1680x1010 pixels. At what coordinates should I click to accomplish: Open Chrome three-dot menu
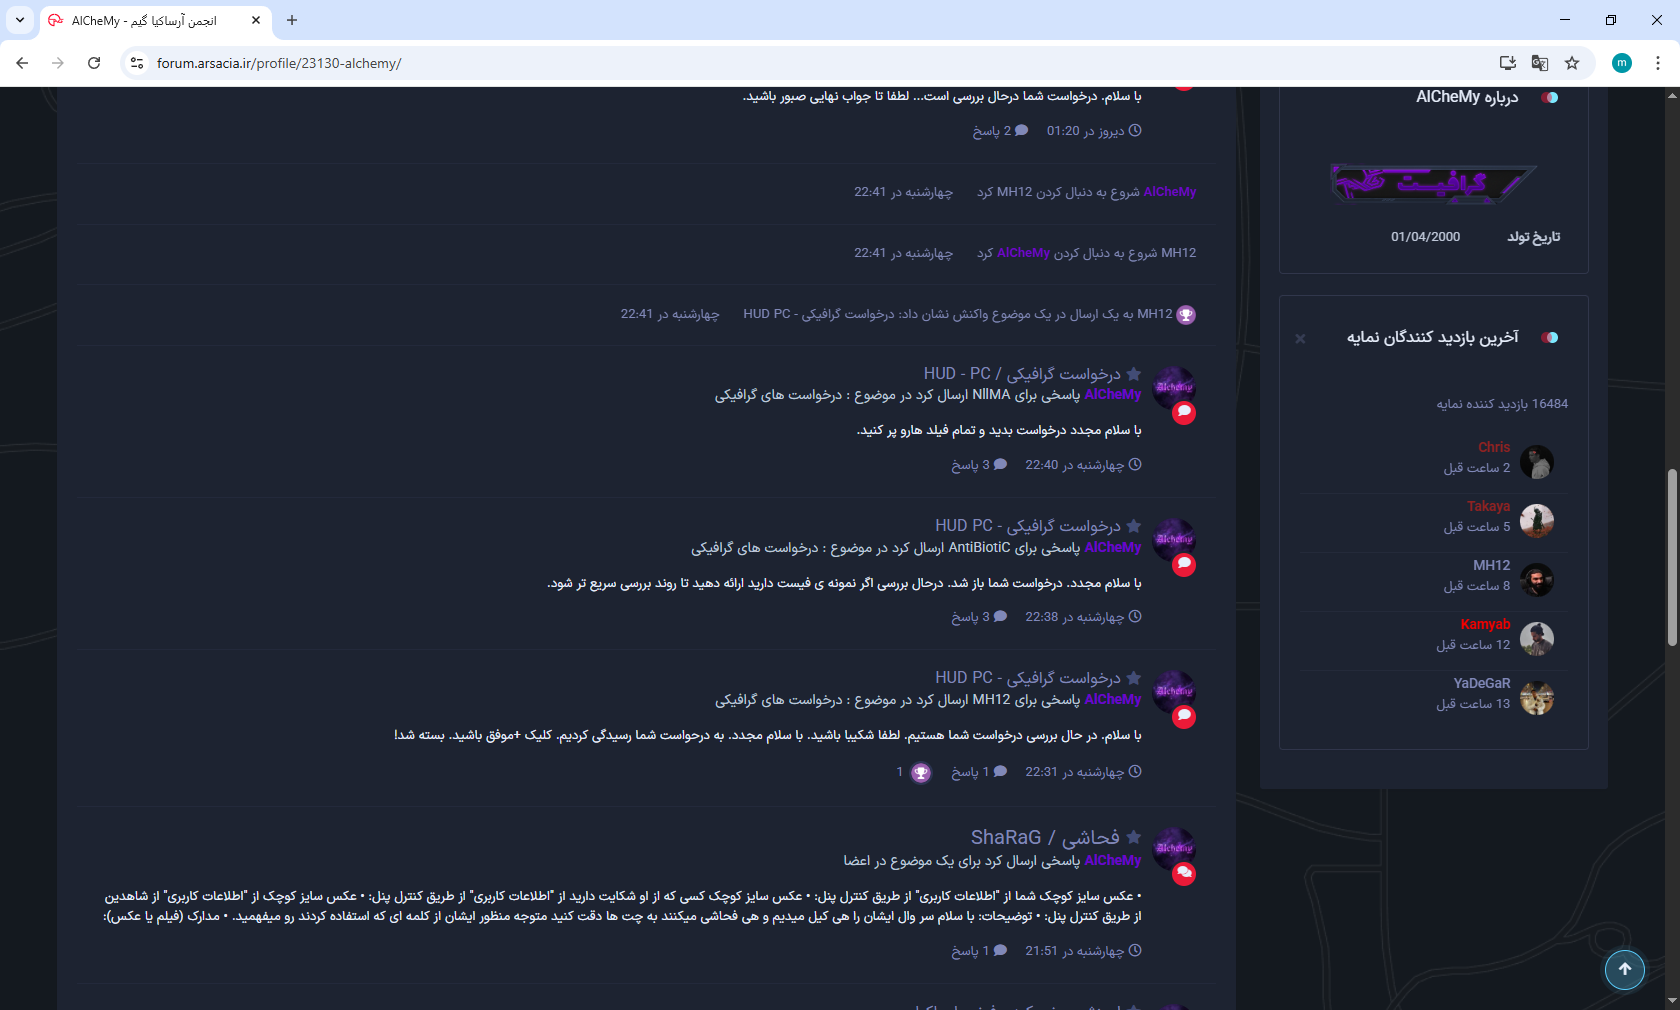1657,63
